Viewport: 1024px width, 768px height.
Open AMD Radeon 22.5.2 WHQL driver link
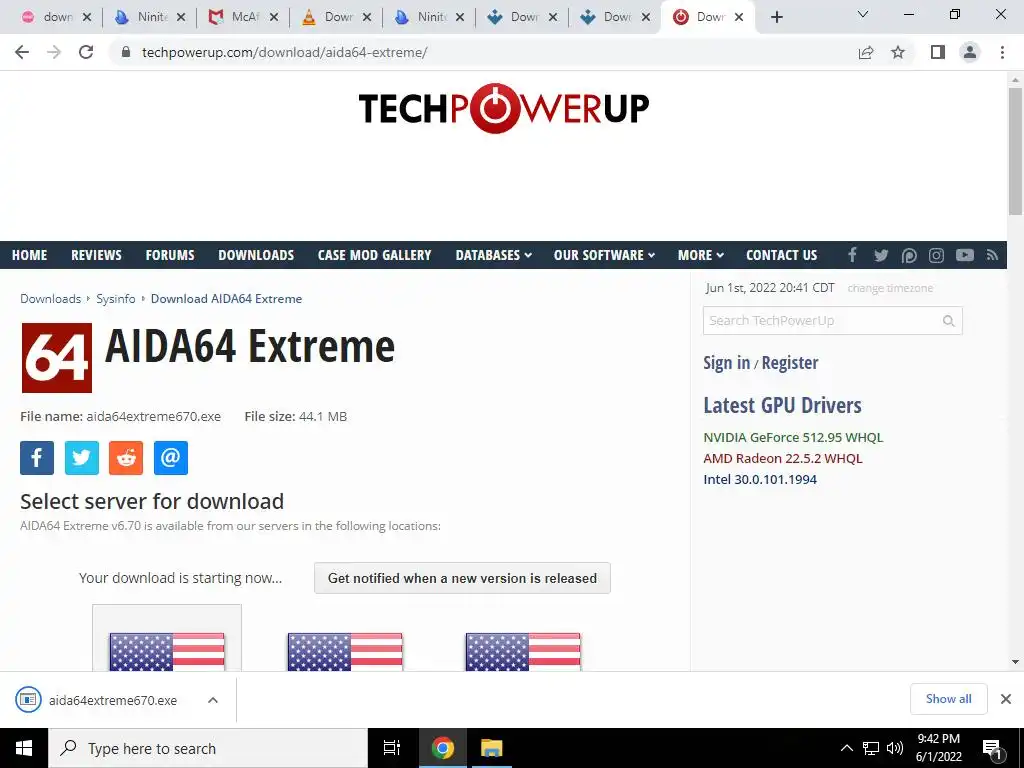point(782,458)
